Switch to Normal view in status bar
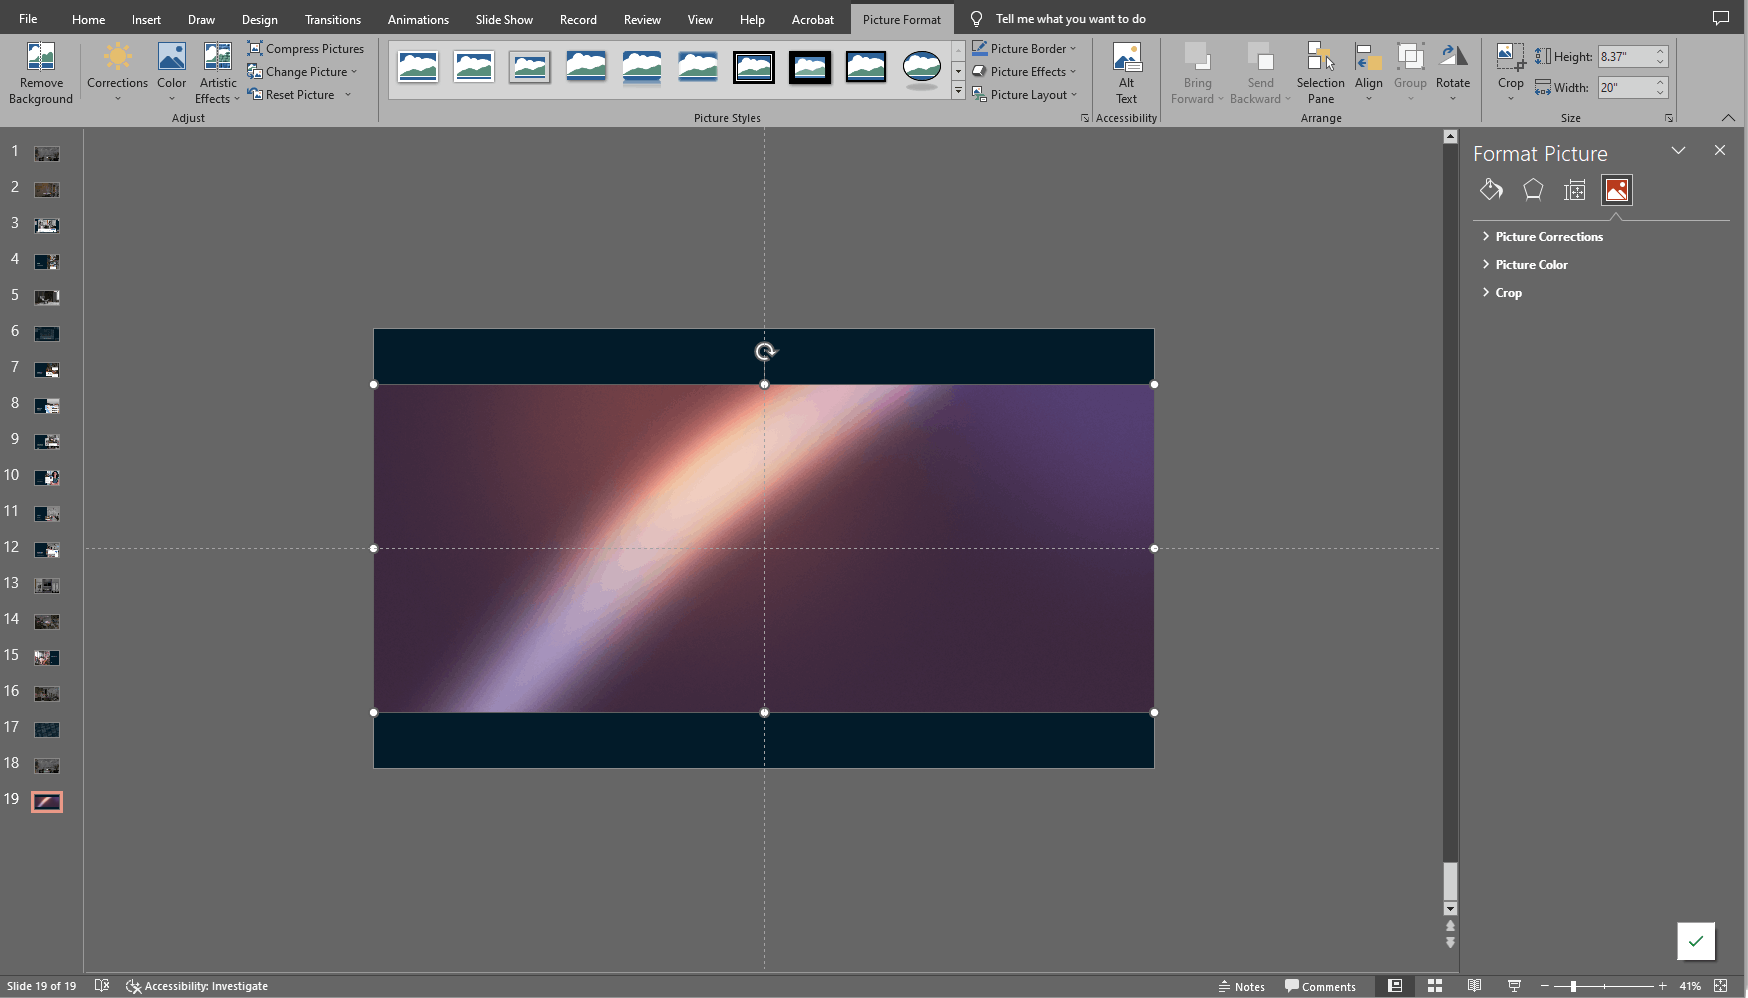1748x998 pixels. tap(1395, 986)
